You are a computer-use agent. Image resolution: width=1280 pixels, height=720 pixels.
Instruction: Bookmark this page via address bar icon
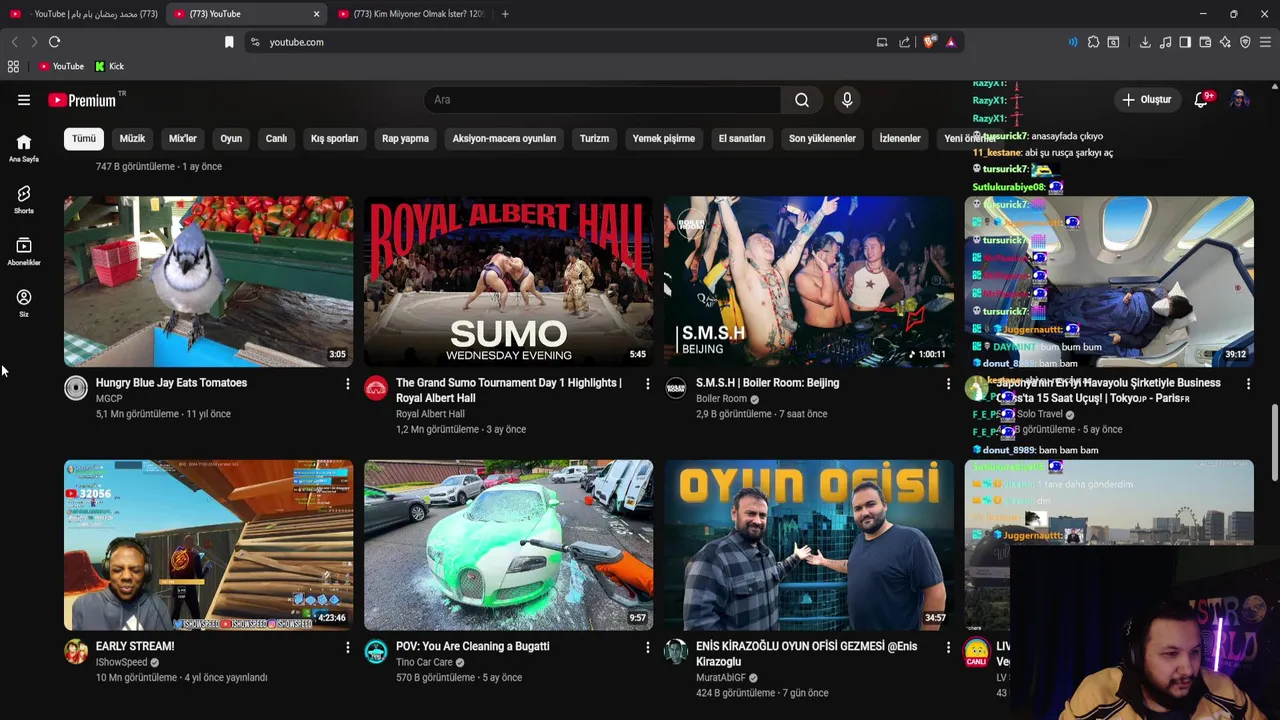pyautogui.click(x=229, y=42)
